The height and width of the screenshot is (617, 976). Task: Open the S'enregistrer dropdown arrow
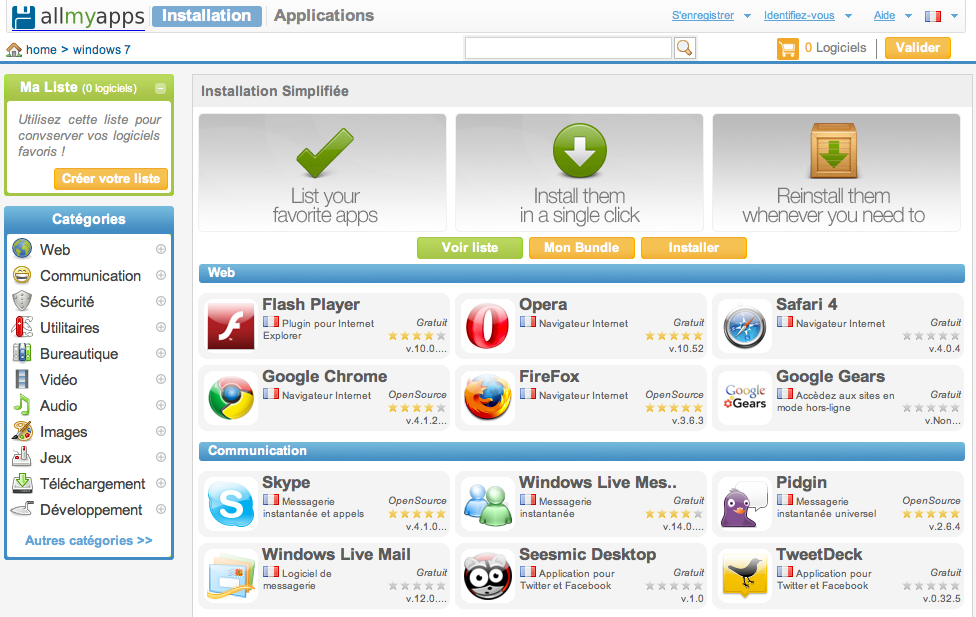[x=748, y=16]
